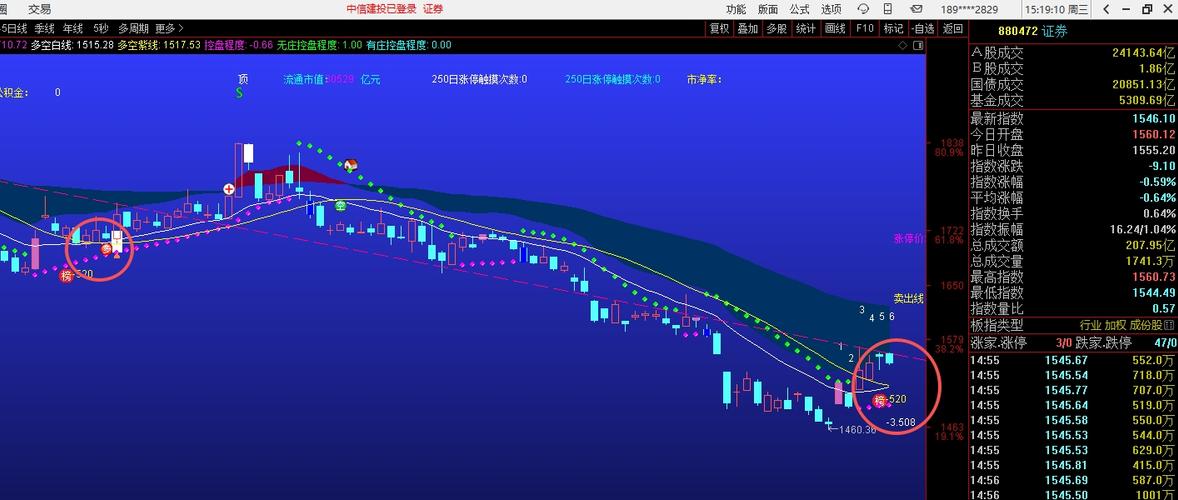This screenshot has height=500, width=1178.
Task: Open the 功能 menu
Action: (735, 9)
